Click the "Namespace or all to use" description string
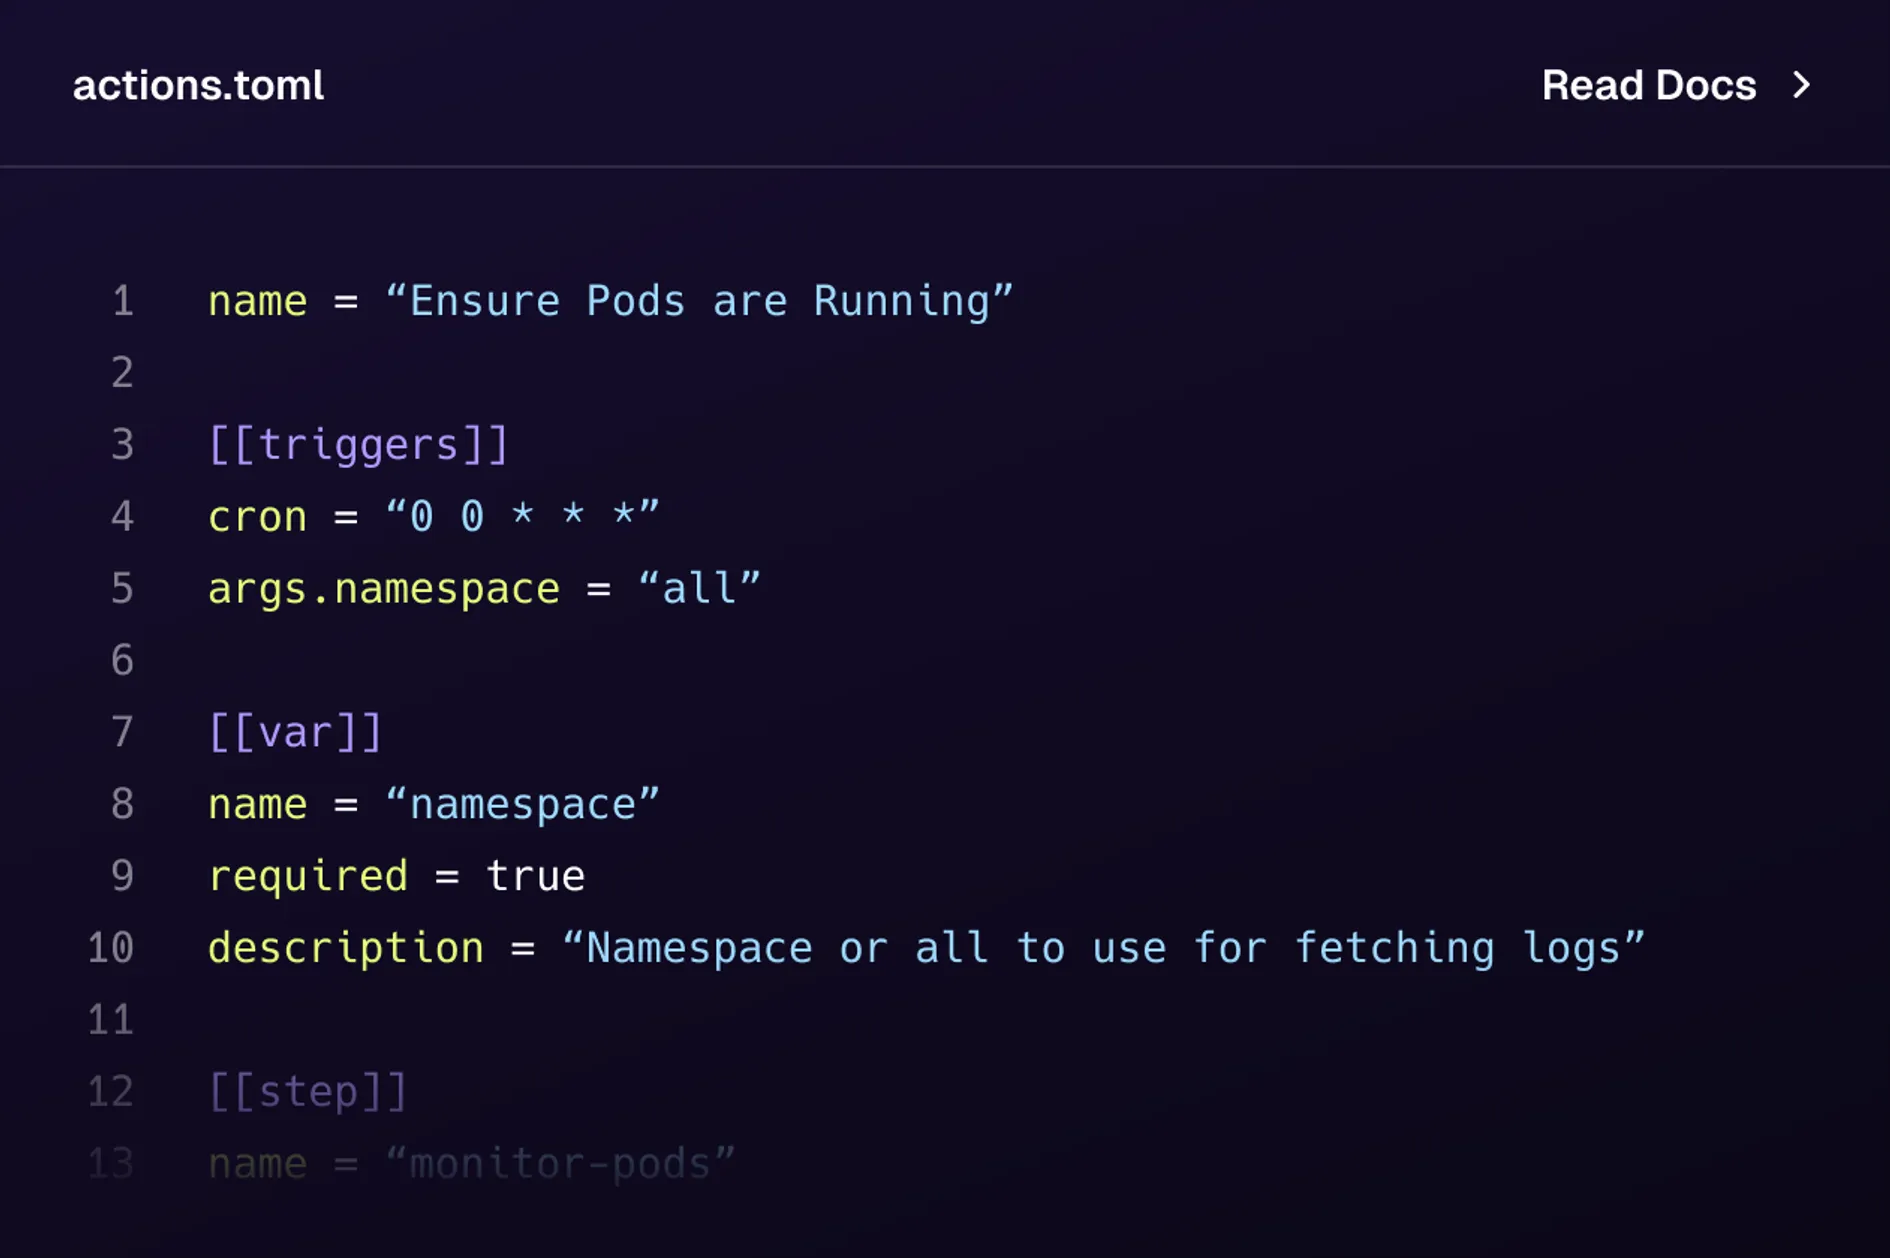Screen dimensions: 1890x1258 click(1104, 948)
